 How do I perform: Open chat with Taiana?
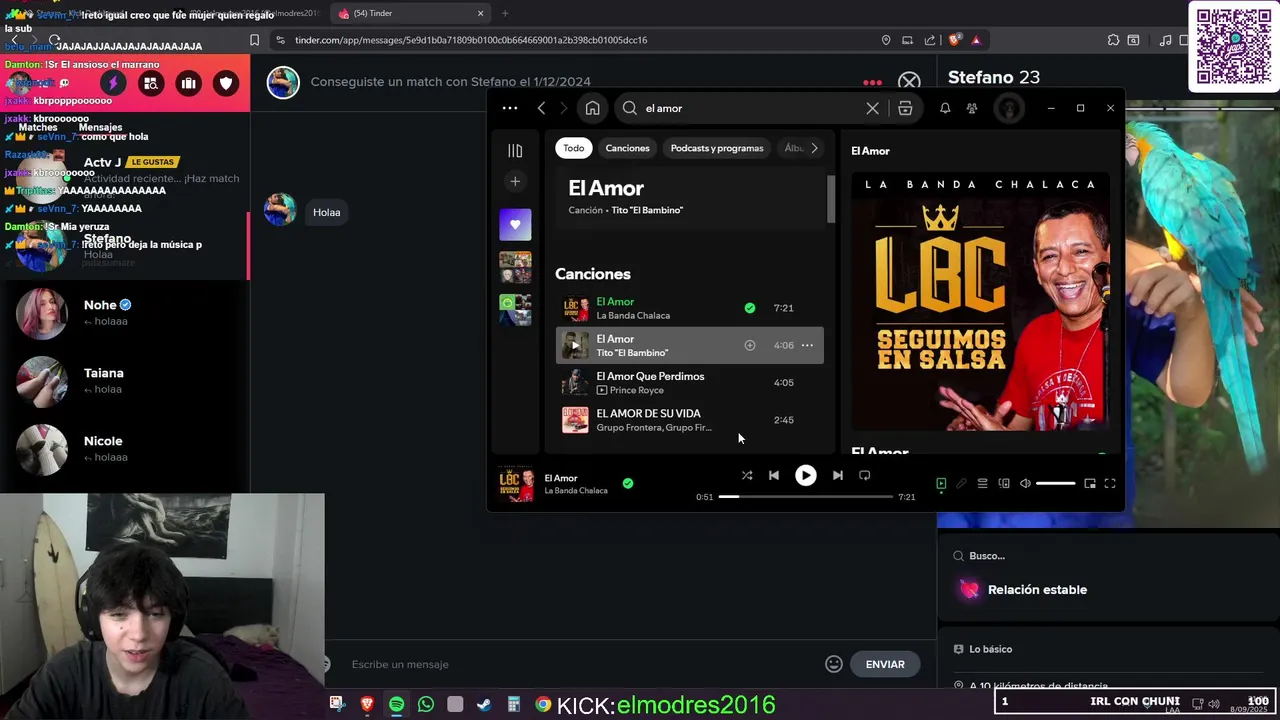[125, 381]
